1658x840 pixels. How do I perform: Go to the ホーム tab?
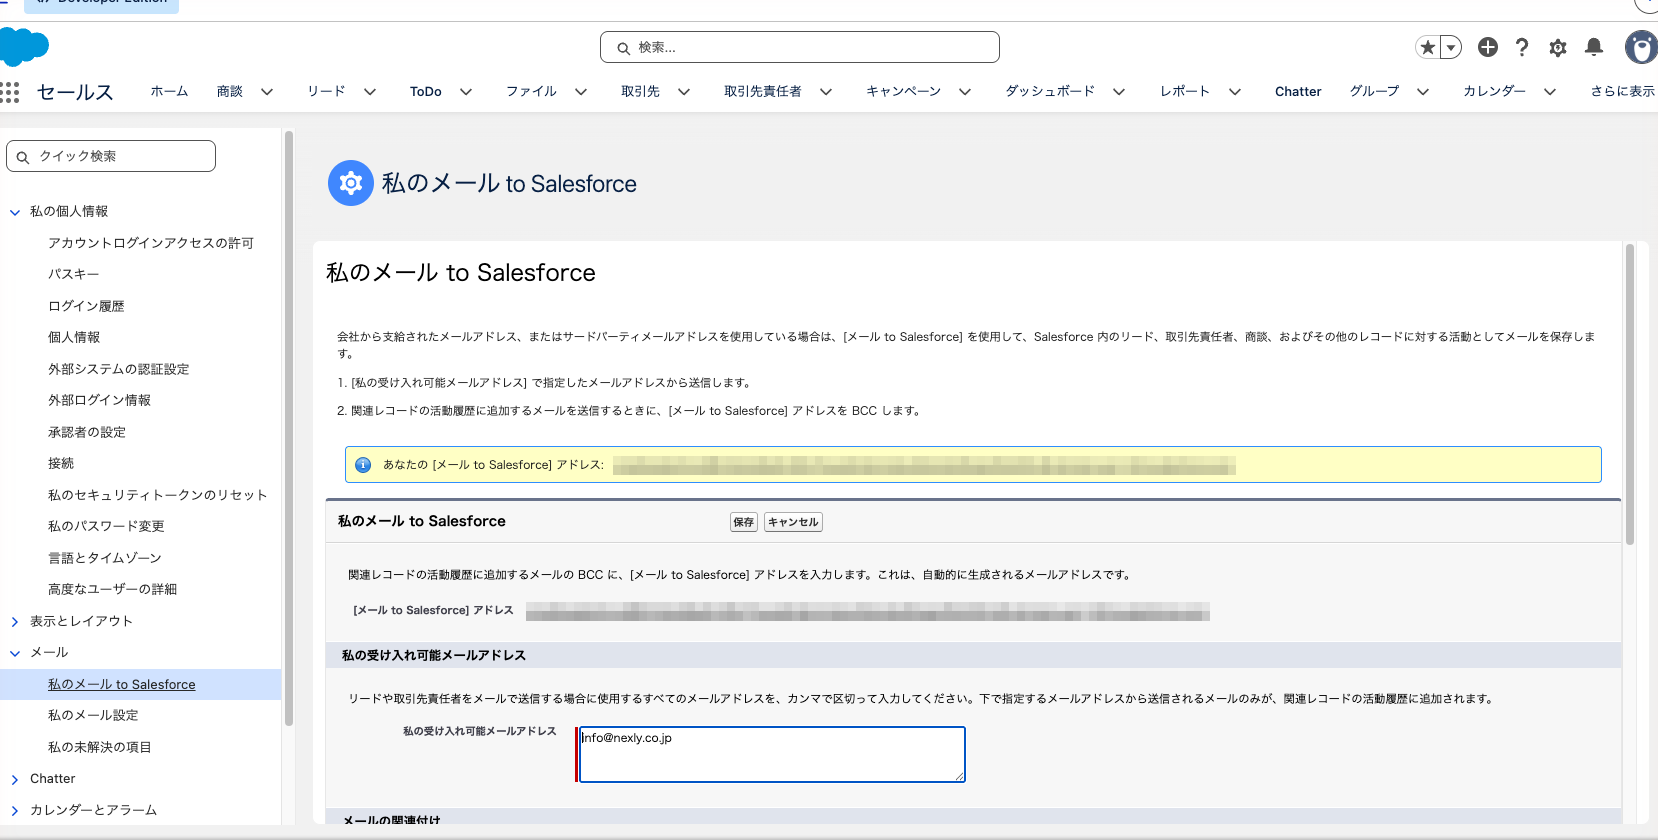click(x=169, y=91)
